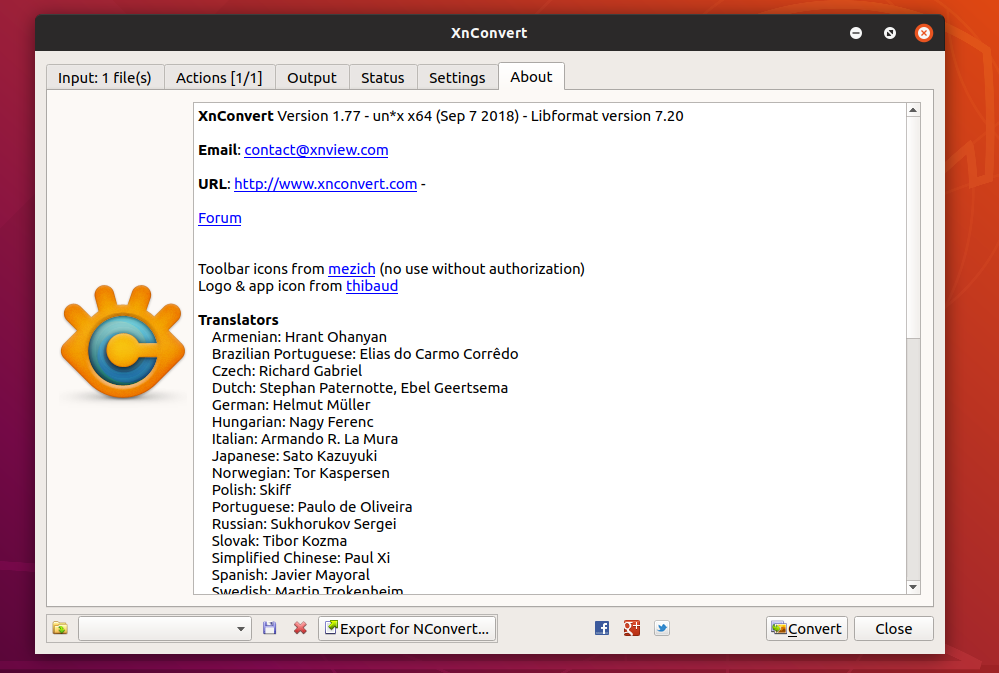Image resolution: width=999 pixels, height=673 pixels.
Task: Click the scrollbar up arrow
Action: coord(913,110)
